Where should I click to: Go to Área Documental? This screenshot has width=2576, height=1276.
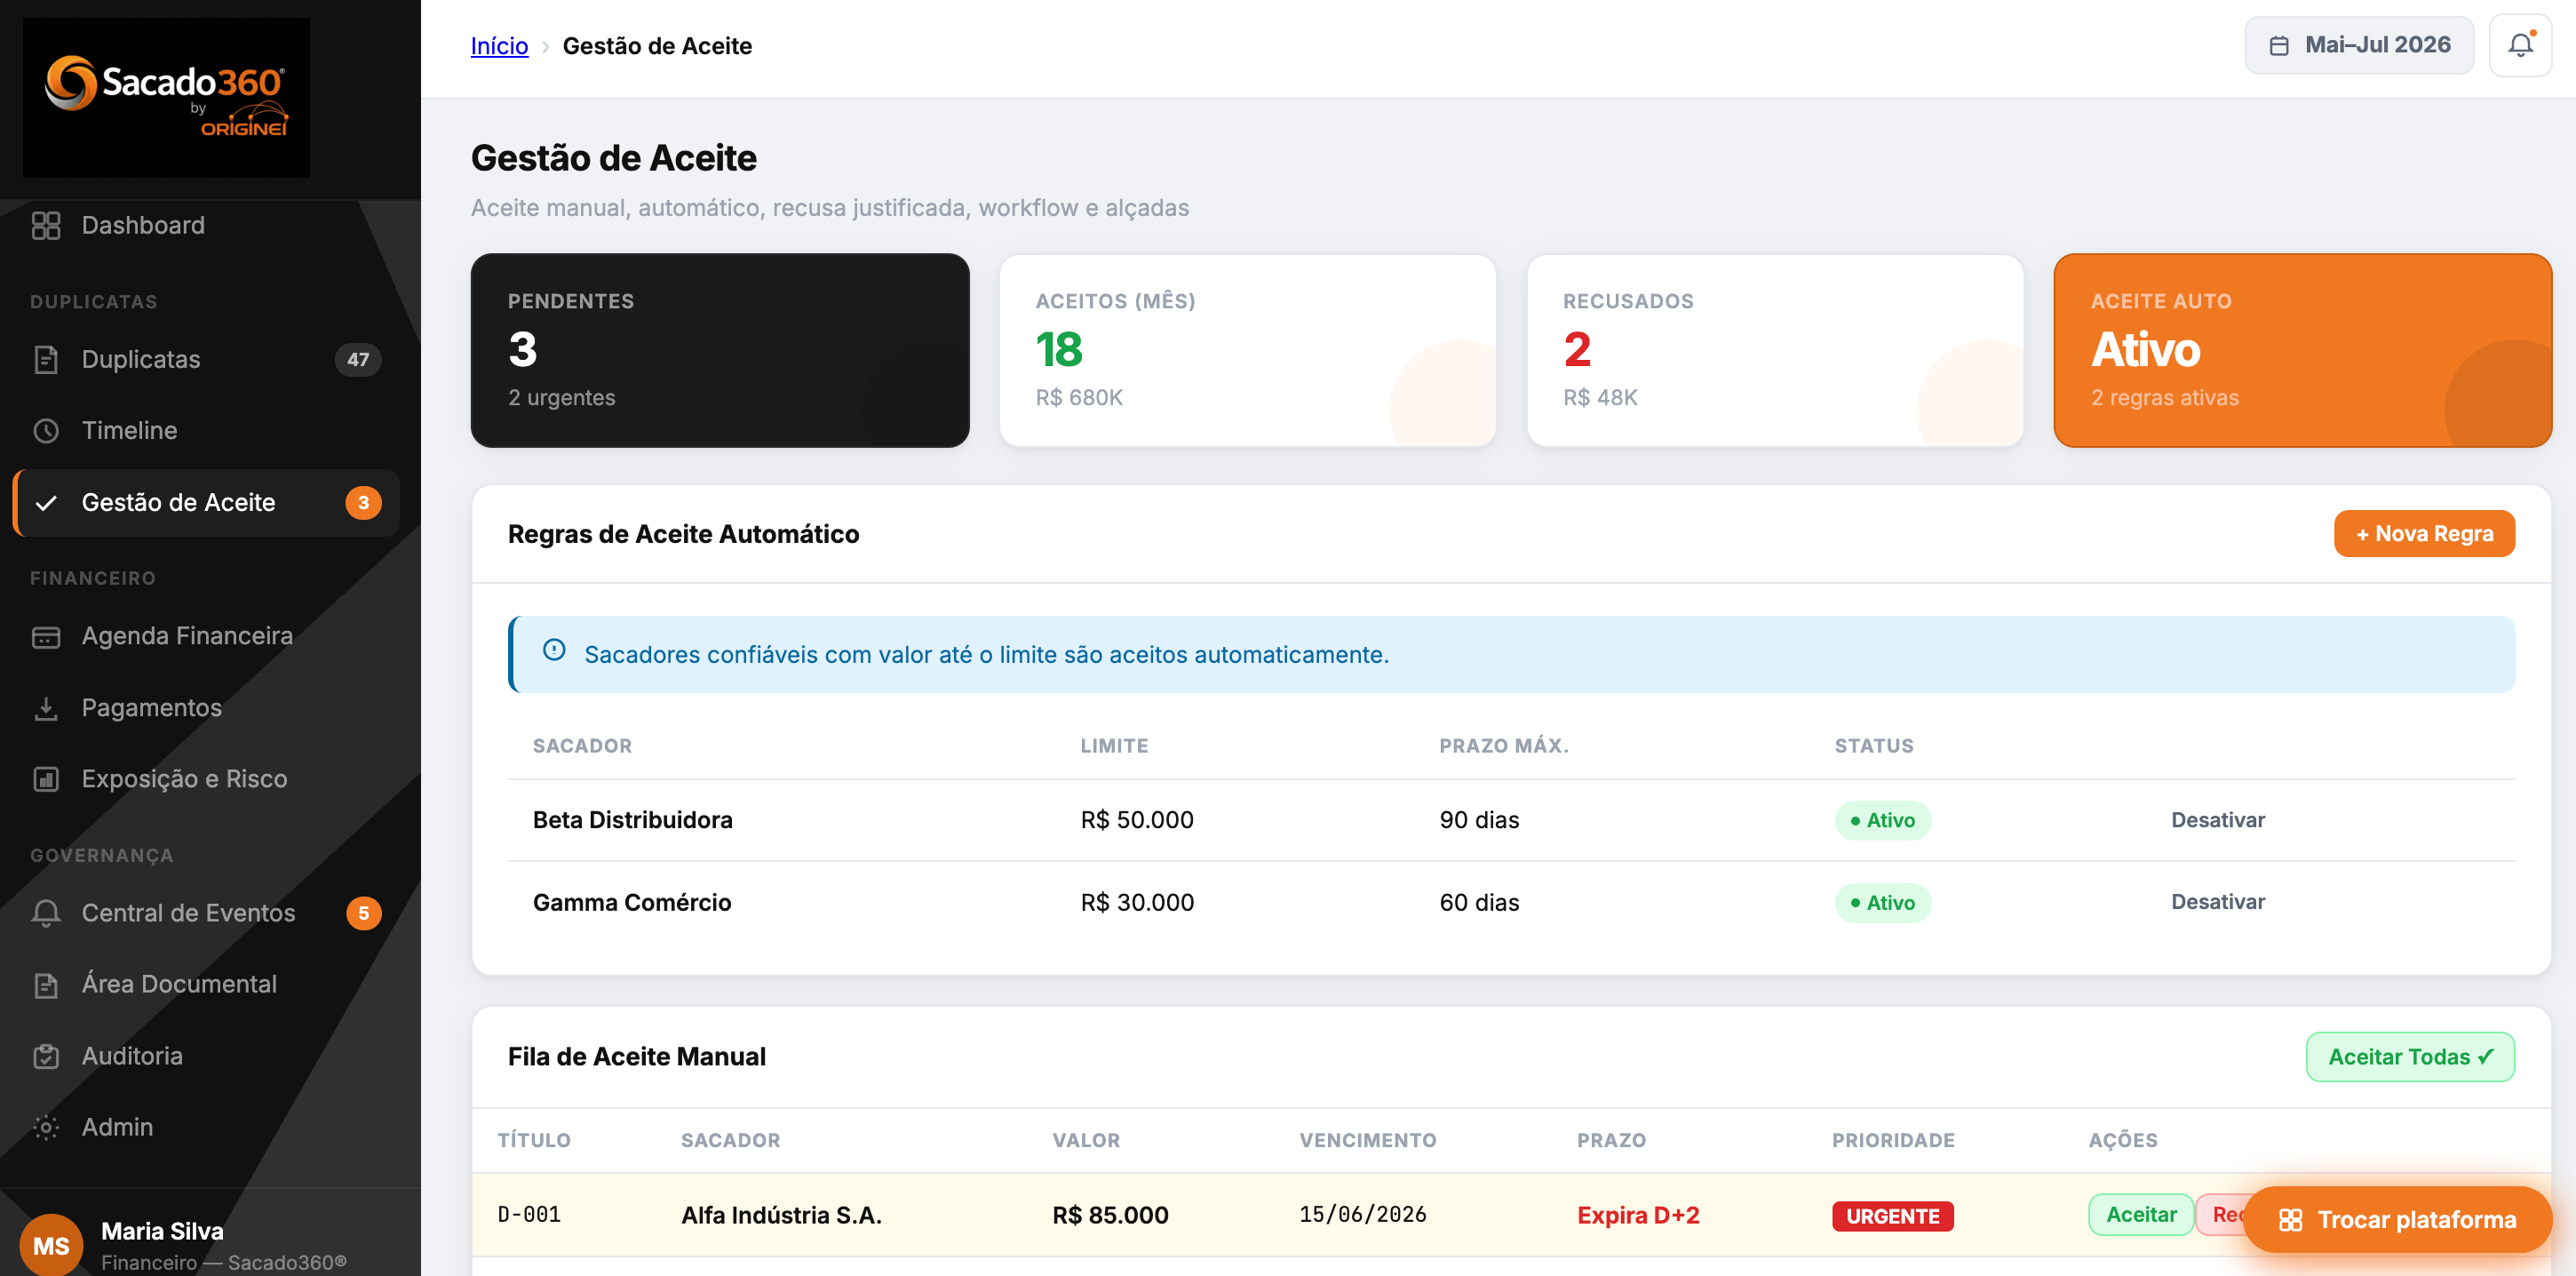click(x=205, y=984)
